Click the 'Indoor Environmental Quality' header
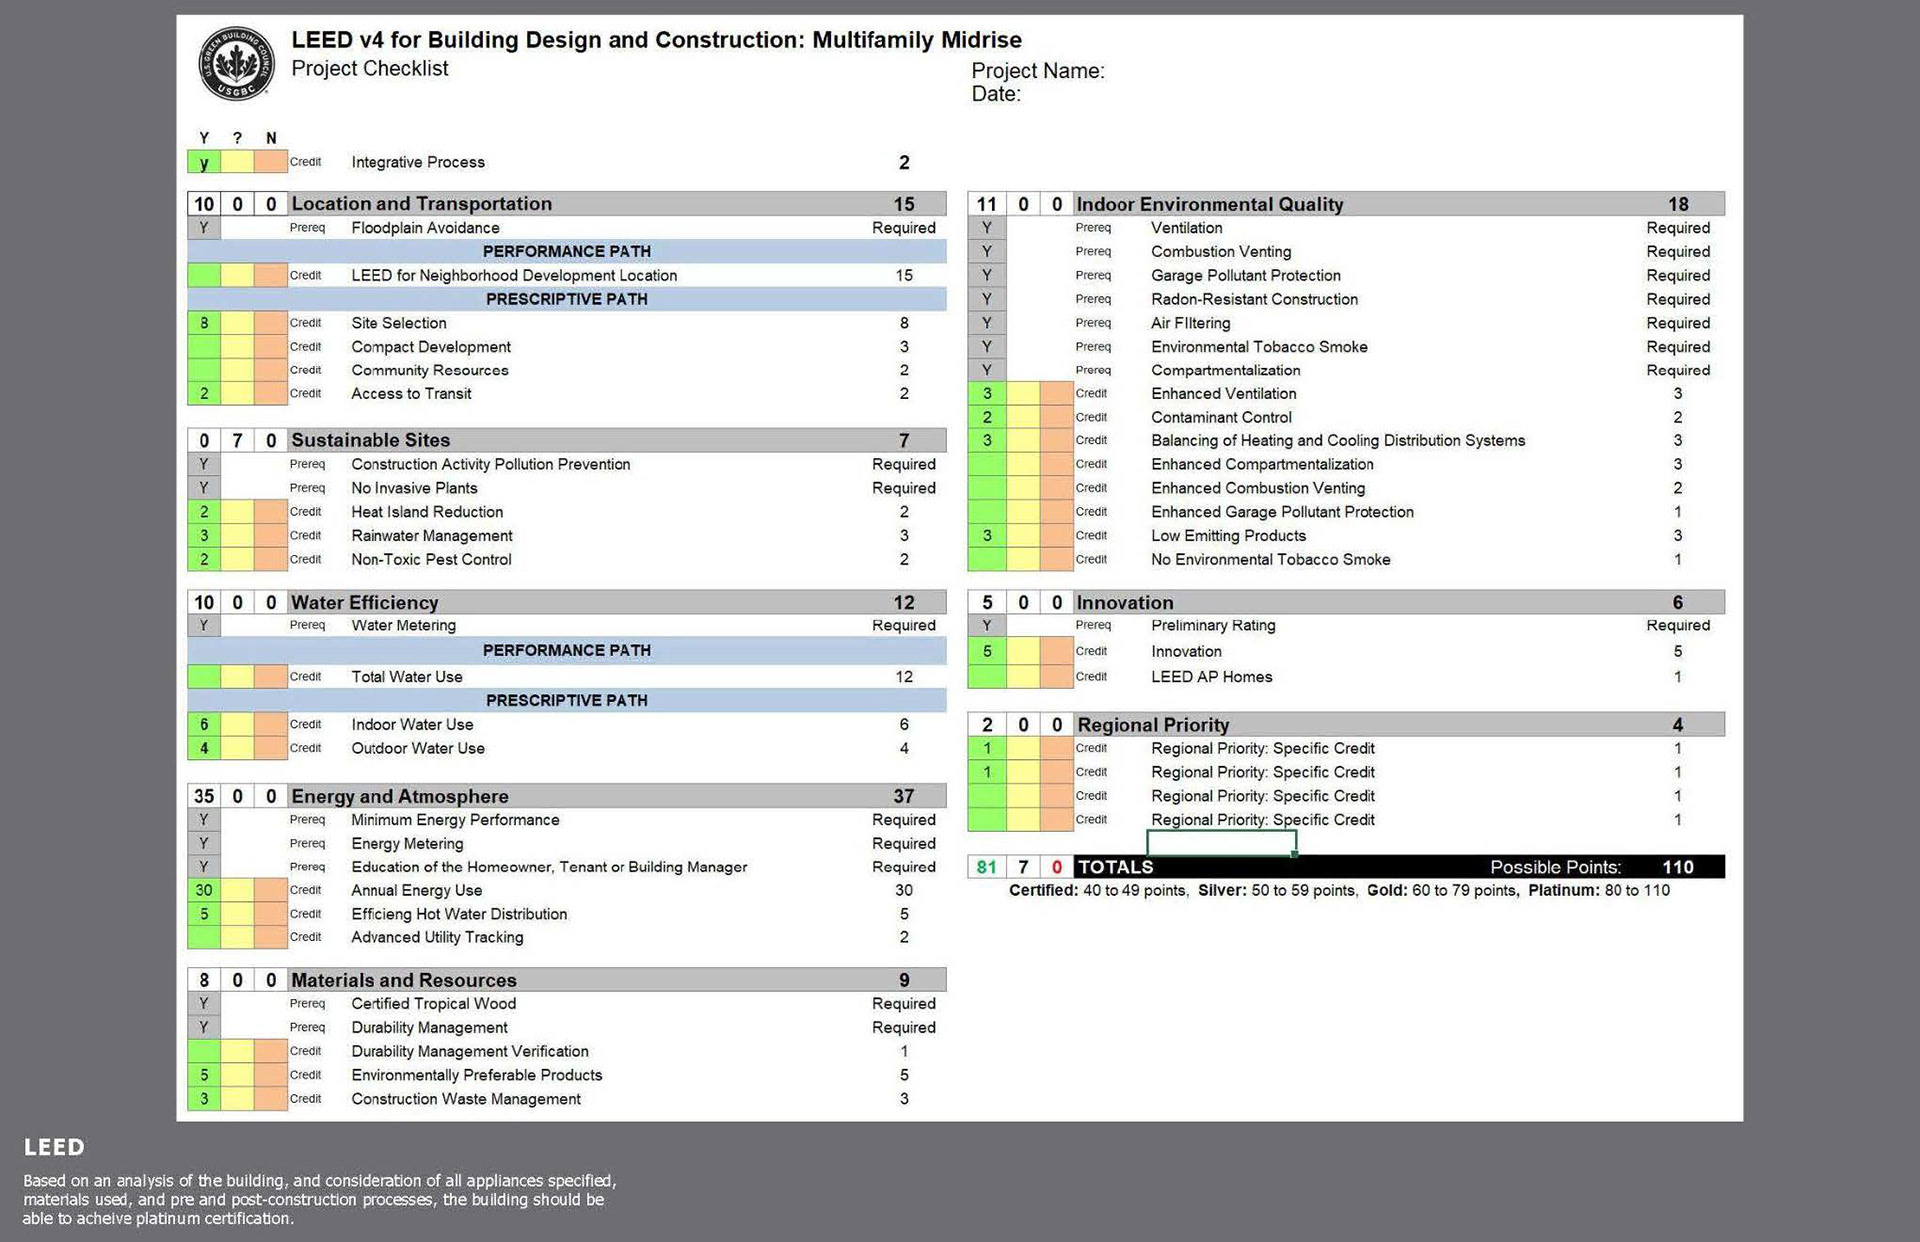The width and height of the screenshot is (1920, 1242). (x=1210, y=204)
